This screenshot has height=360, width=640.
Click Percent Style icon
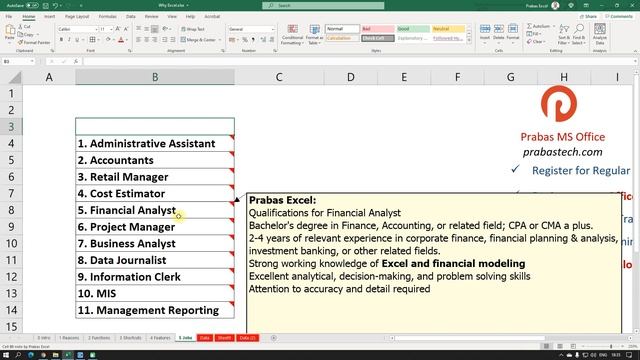(x=245, y=40)
